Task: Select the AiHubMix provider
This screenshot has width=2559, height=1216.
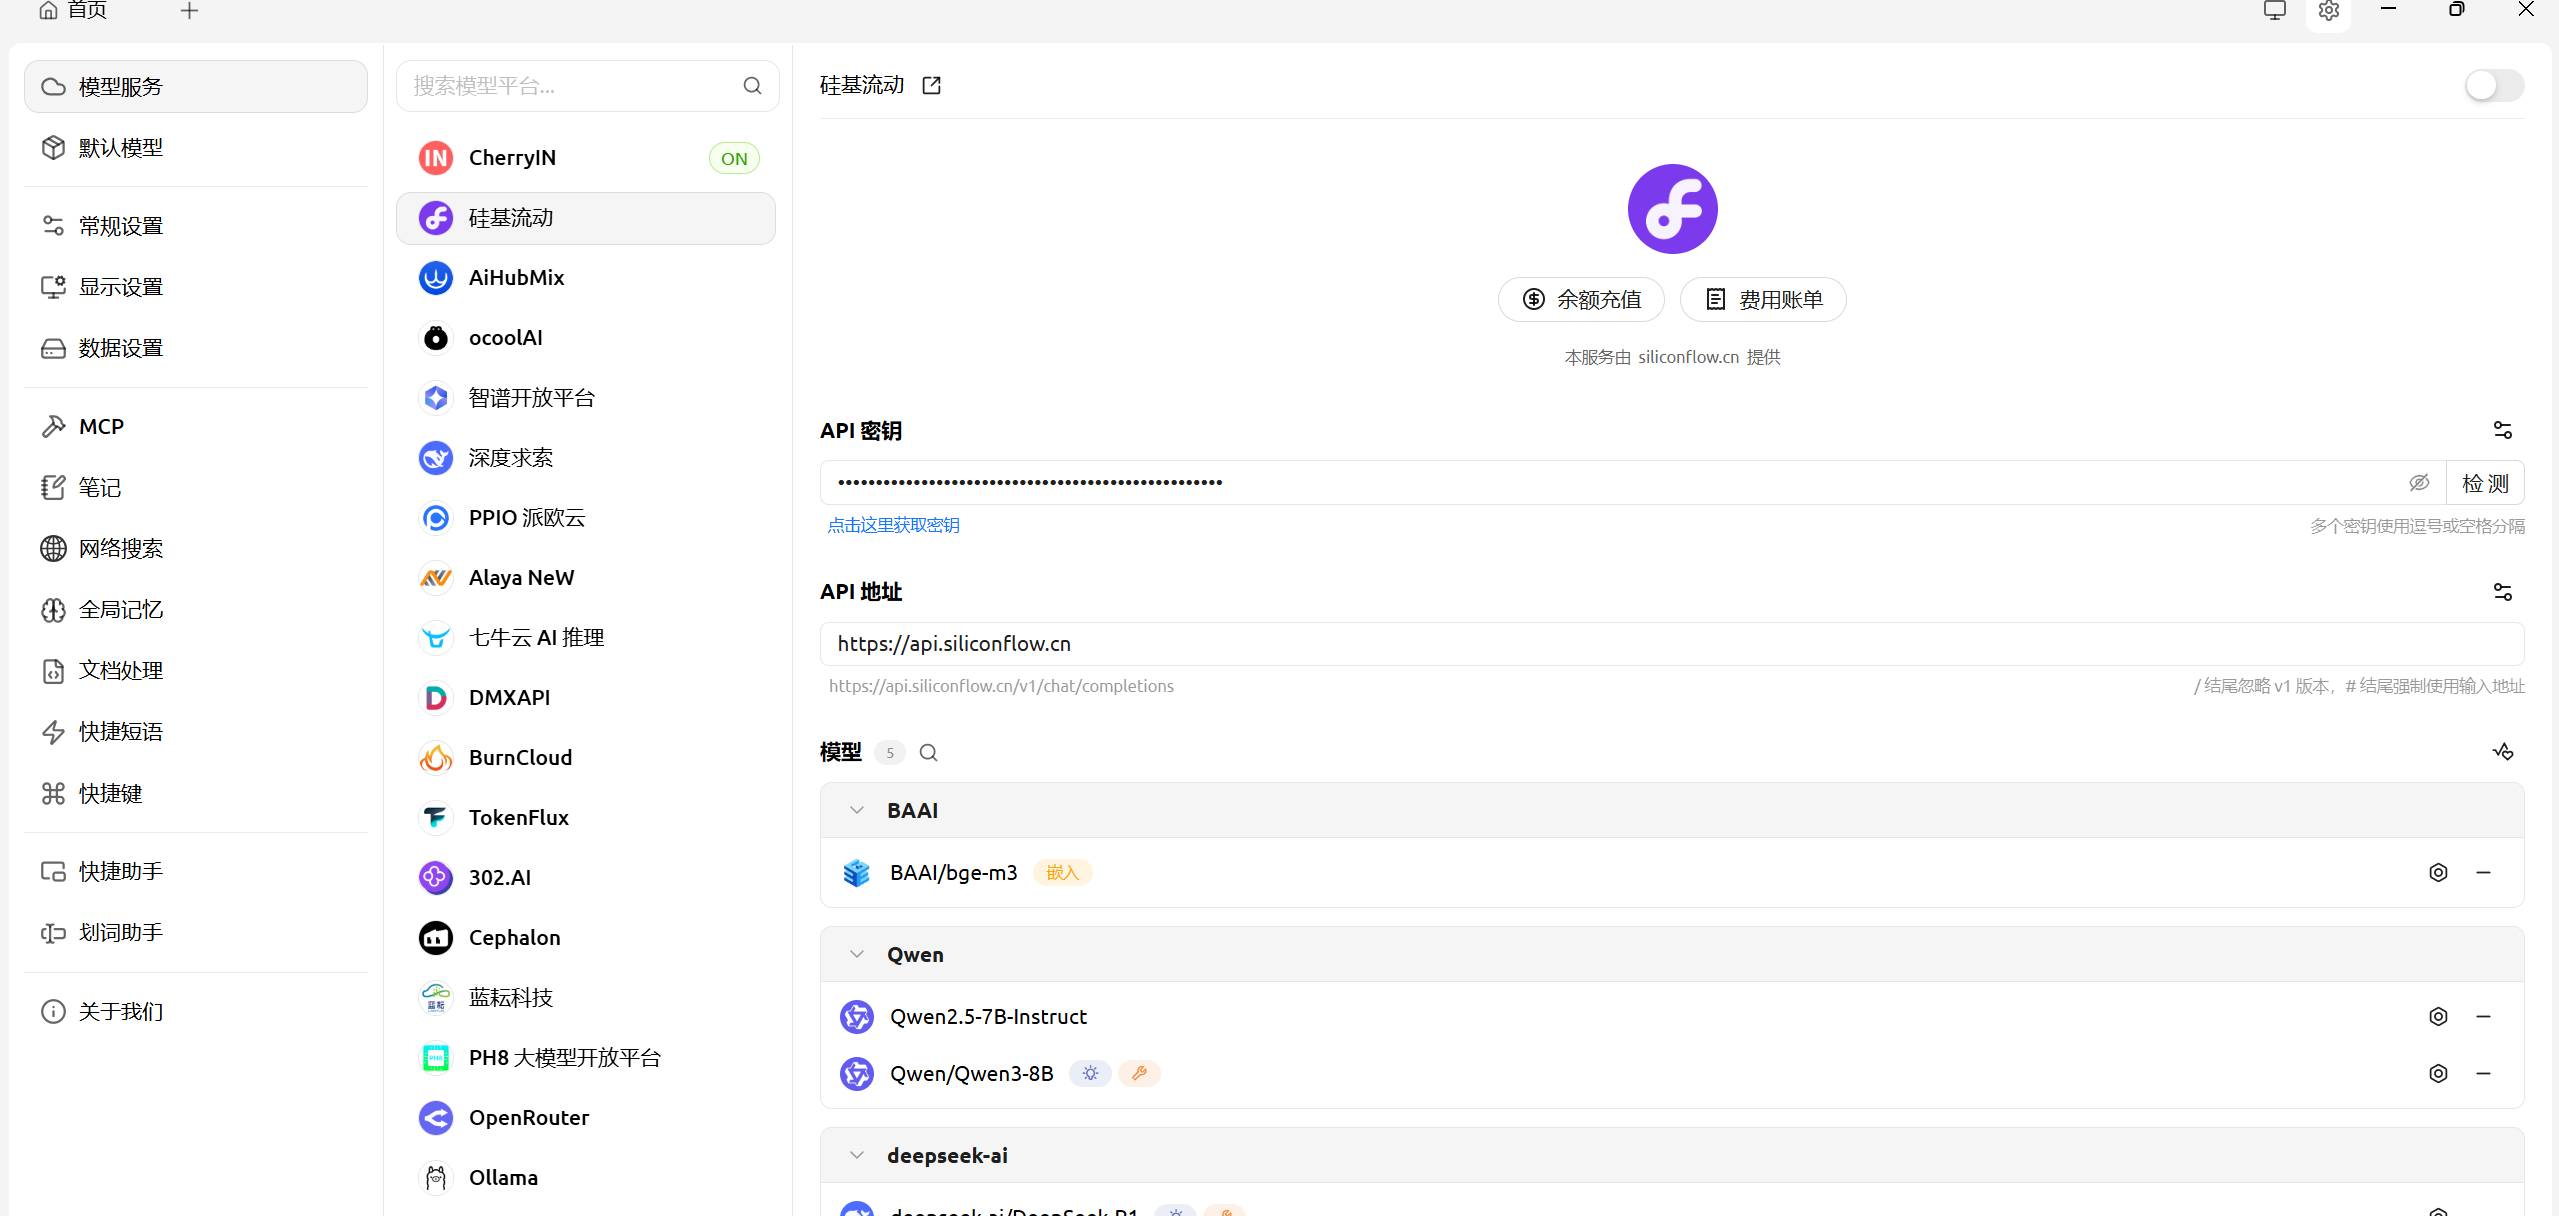Action: [586, 278]
